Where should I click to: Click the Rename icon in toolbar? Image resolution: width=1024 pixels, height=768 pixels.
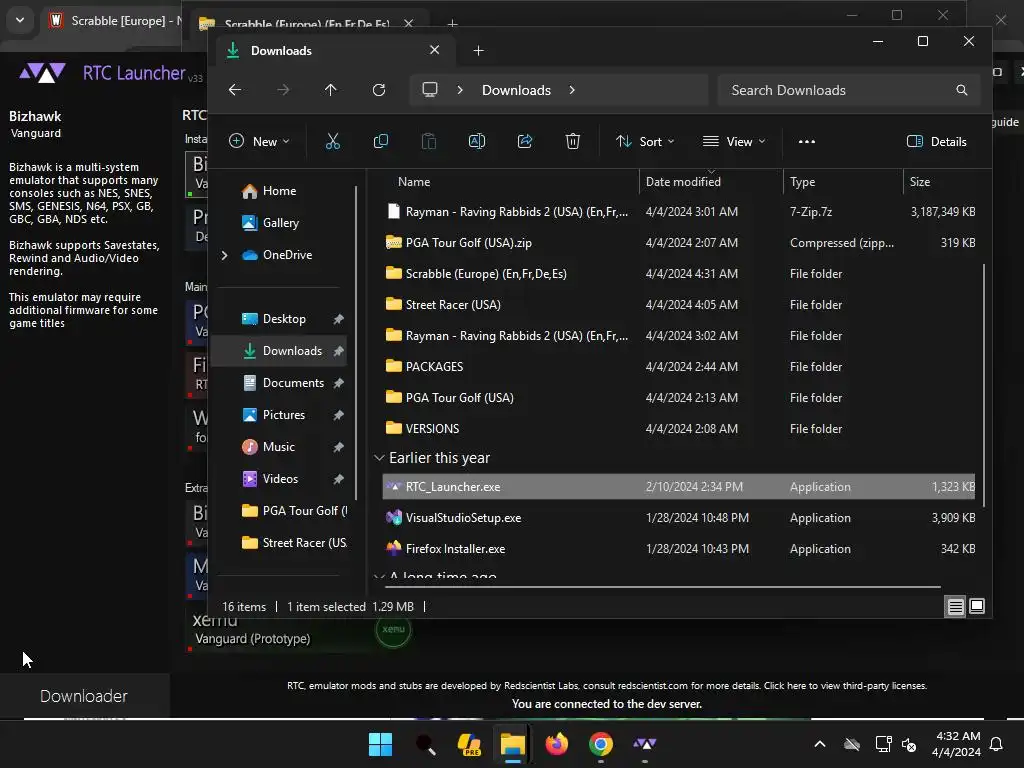point(477,141)
